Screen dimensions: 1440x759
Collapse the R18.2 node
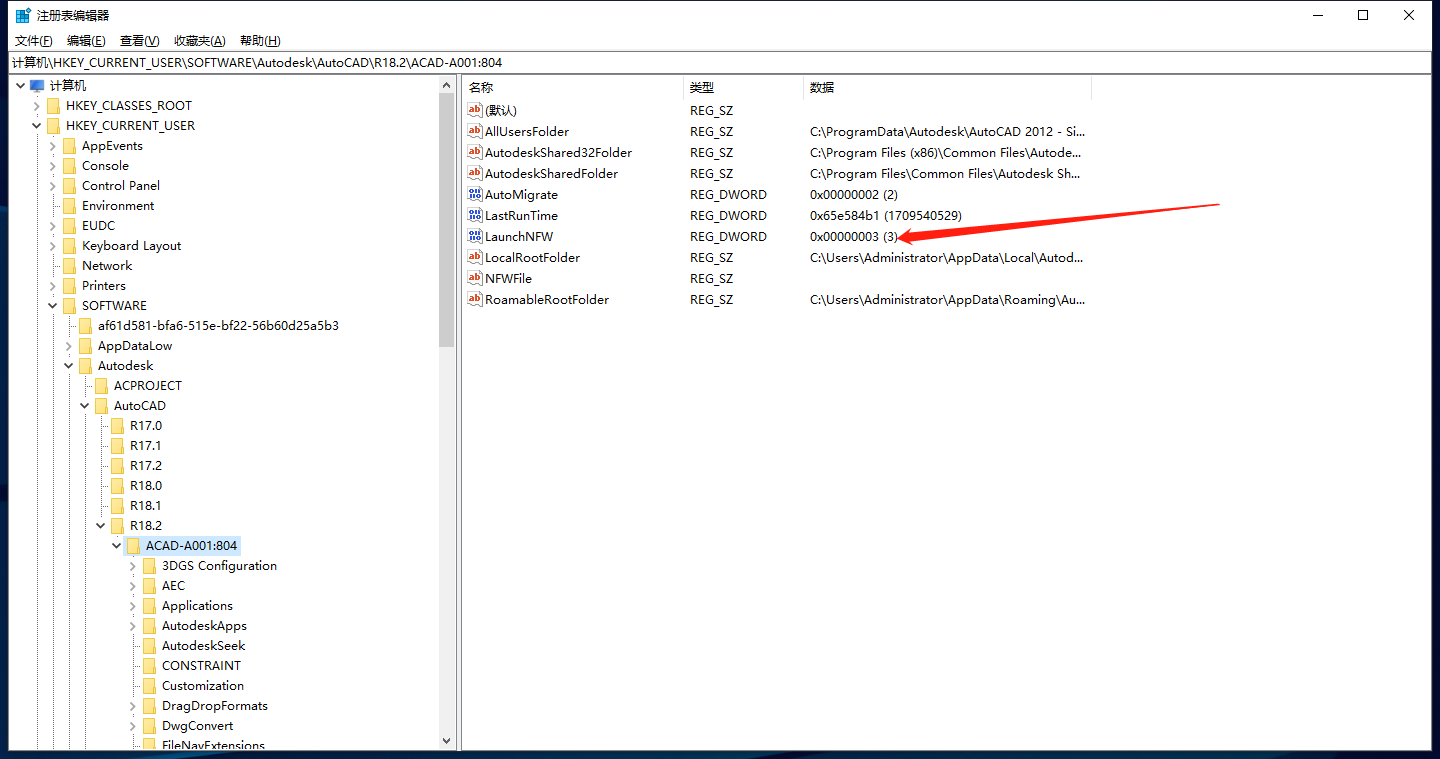(101, 526)
